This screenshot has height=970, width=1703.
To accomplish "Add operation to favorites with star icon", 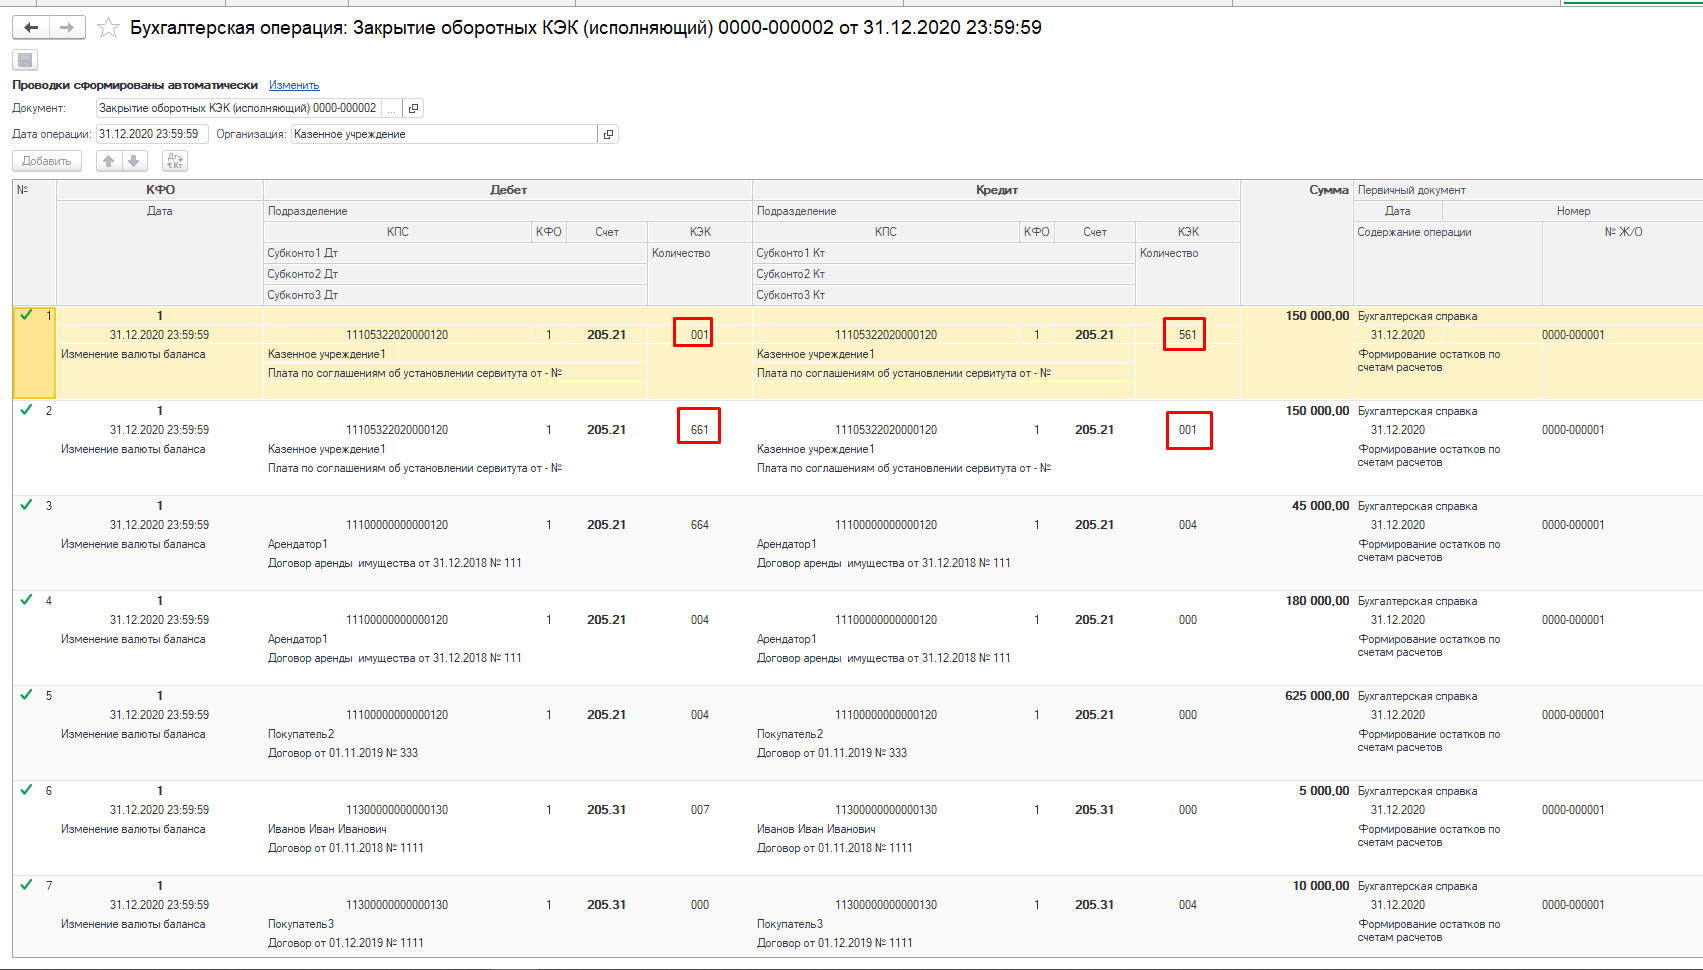I will pos(108,28).
